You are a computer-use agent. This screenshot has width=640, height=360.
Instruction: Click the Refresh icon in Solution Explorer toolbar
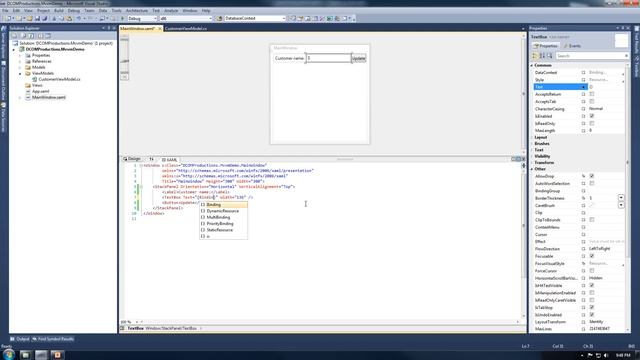pos(31,36)
